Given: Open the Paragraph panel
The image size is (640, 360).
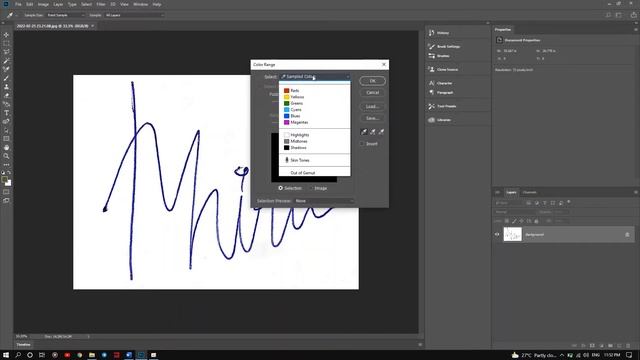Looking at the screenshot, I should [441, 93].
